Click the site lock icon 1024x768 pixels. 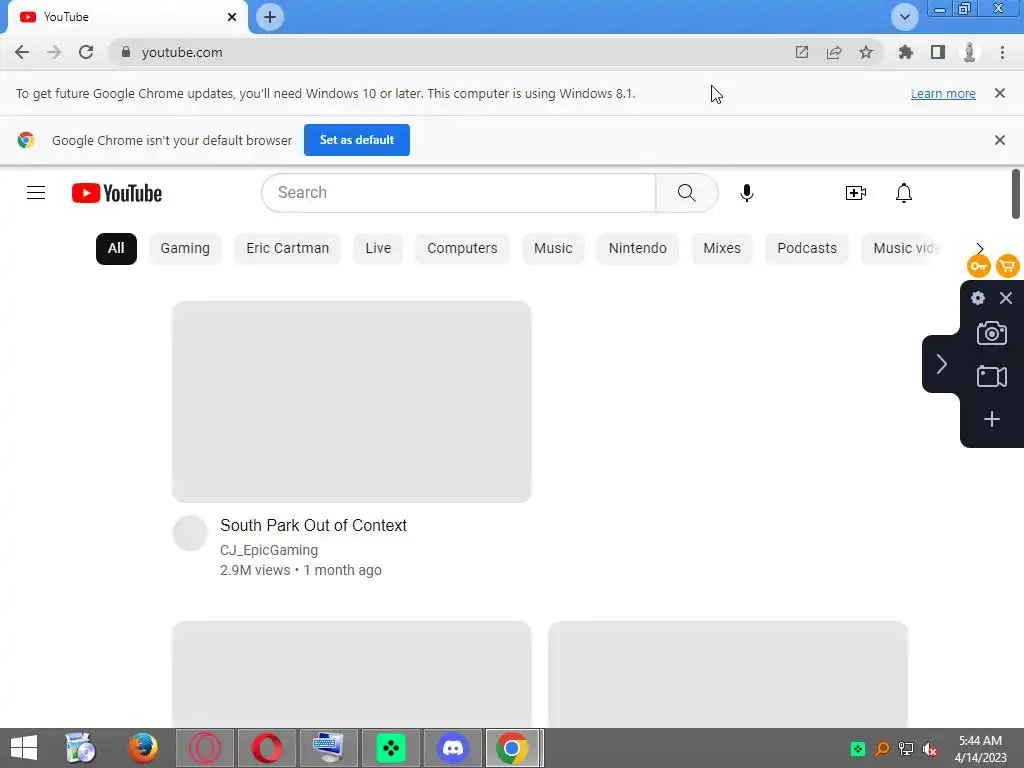[126, 52]
